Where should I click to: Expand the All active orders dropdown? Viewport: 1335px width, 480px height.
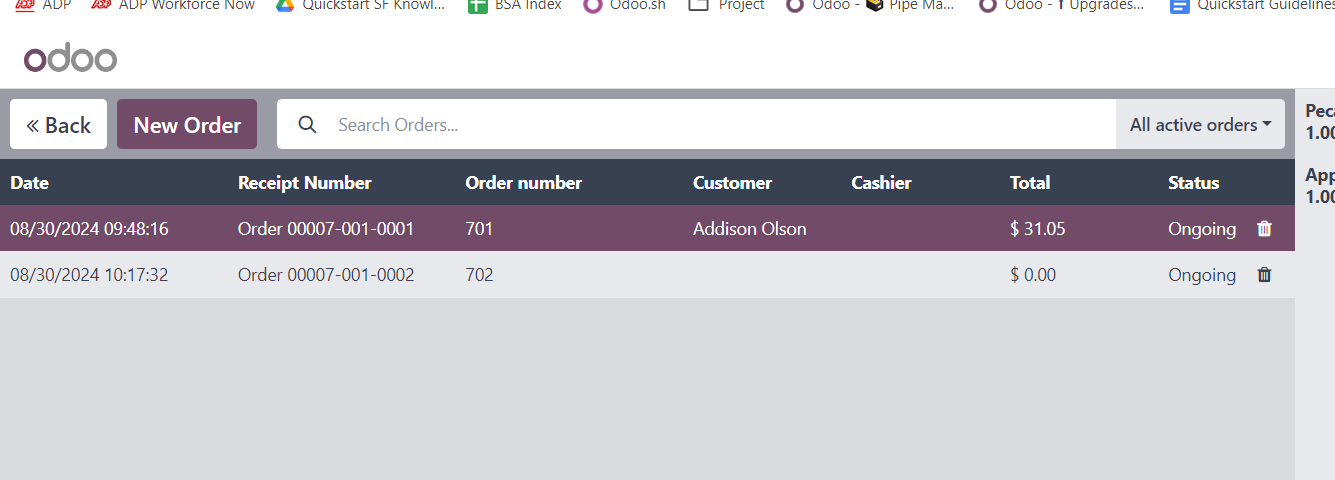1200,125
